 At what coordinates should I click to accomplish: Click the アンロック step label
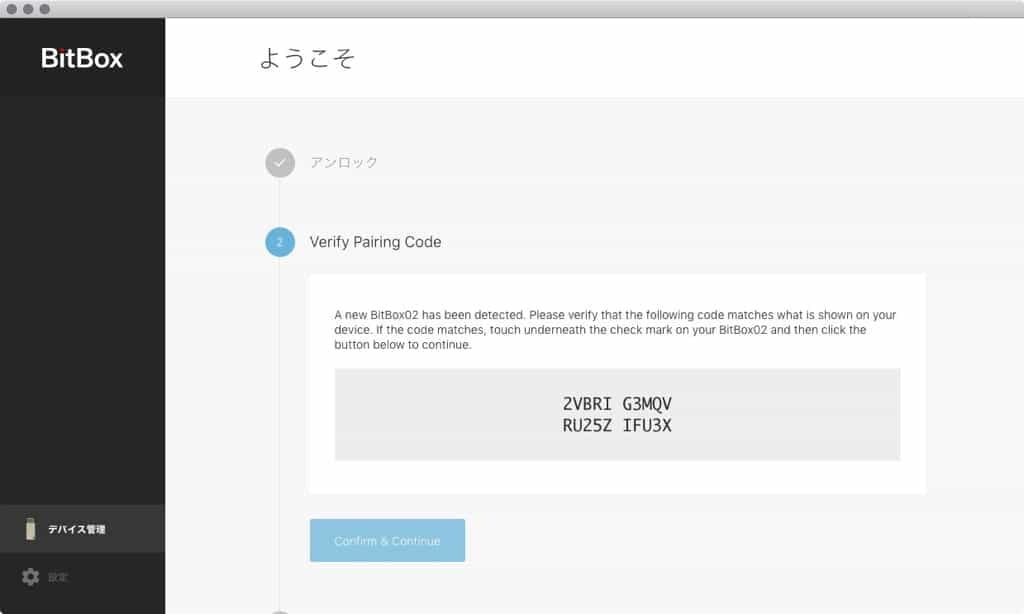point(344,162)
